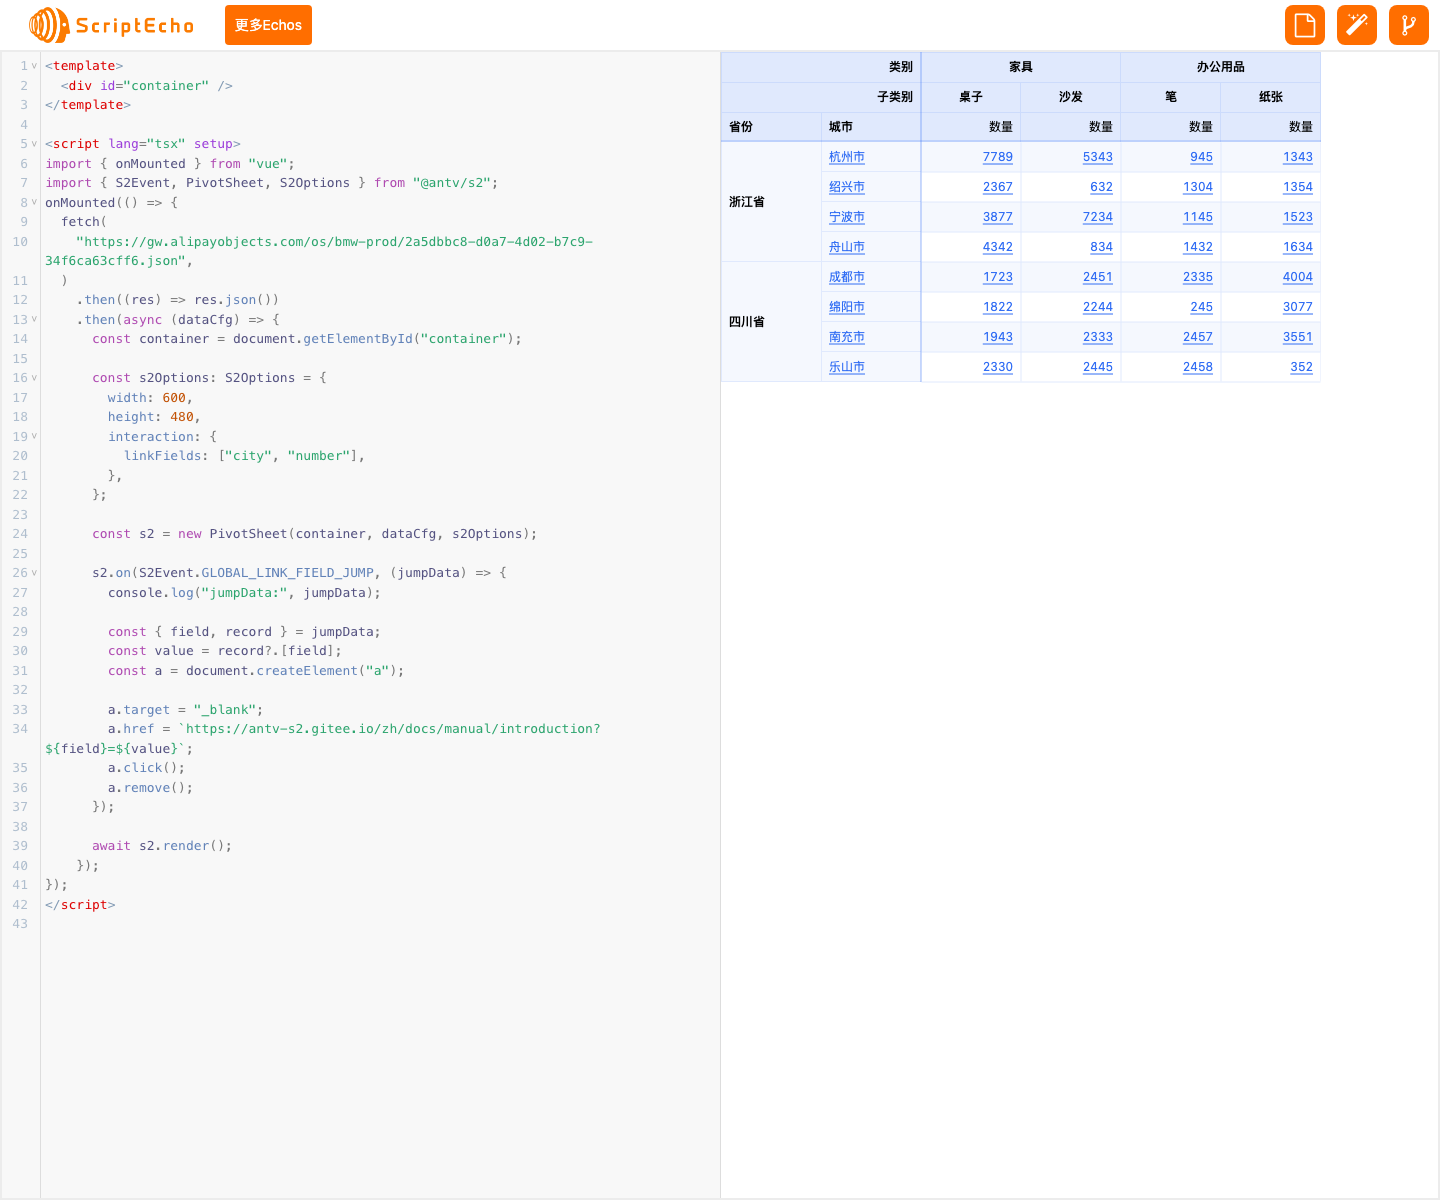Fold the onMounted block on line 8

[34, 203]
